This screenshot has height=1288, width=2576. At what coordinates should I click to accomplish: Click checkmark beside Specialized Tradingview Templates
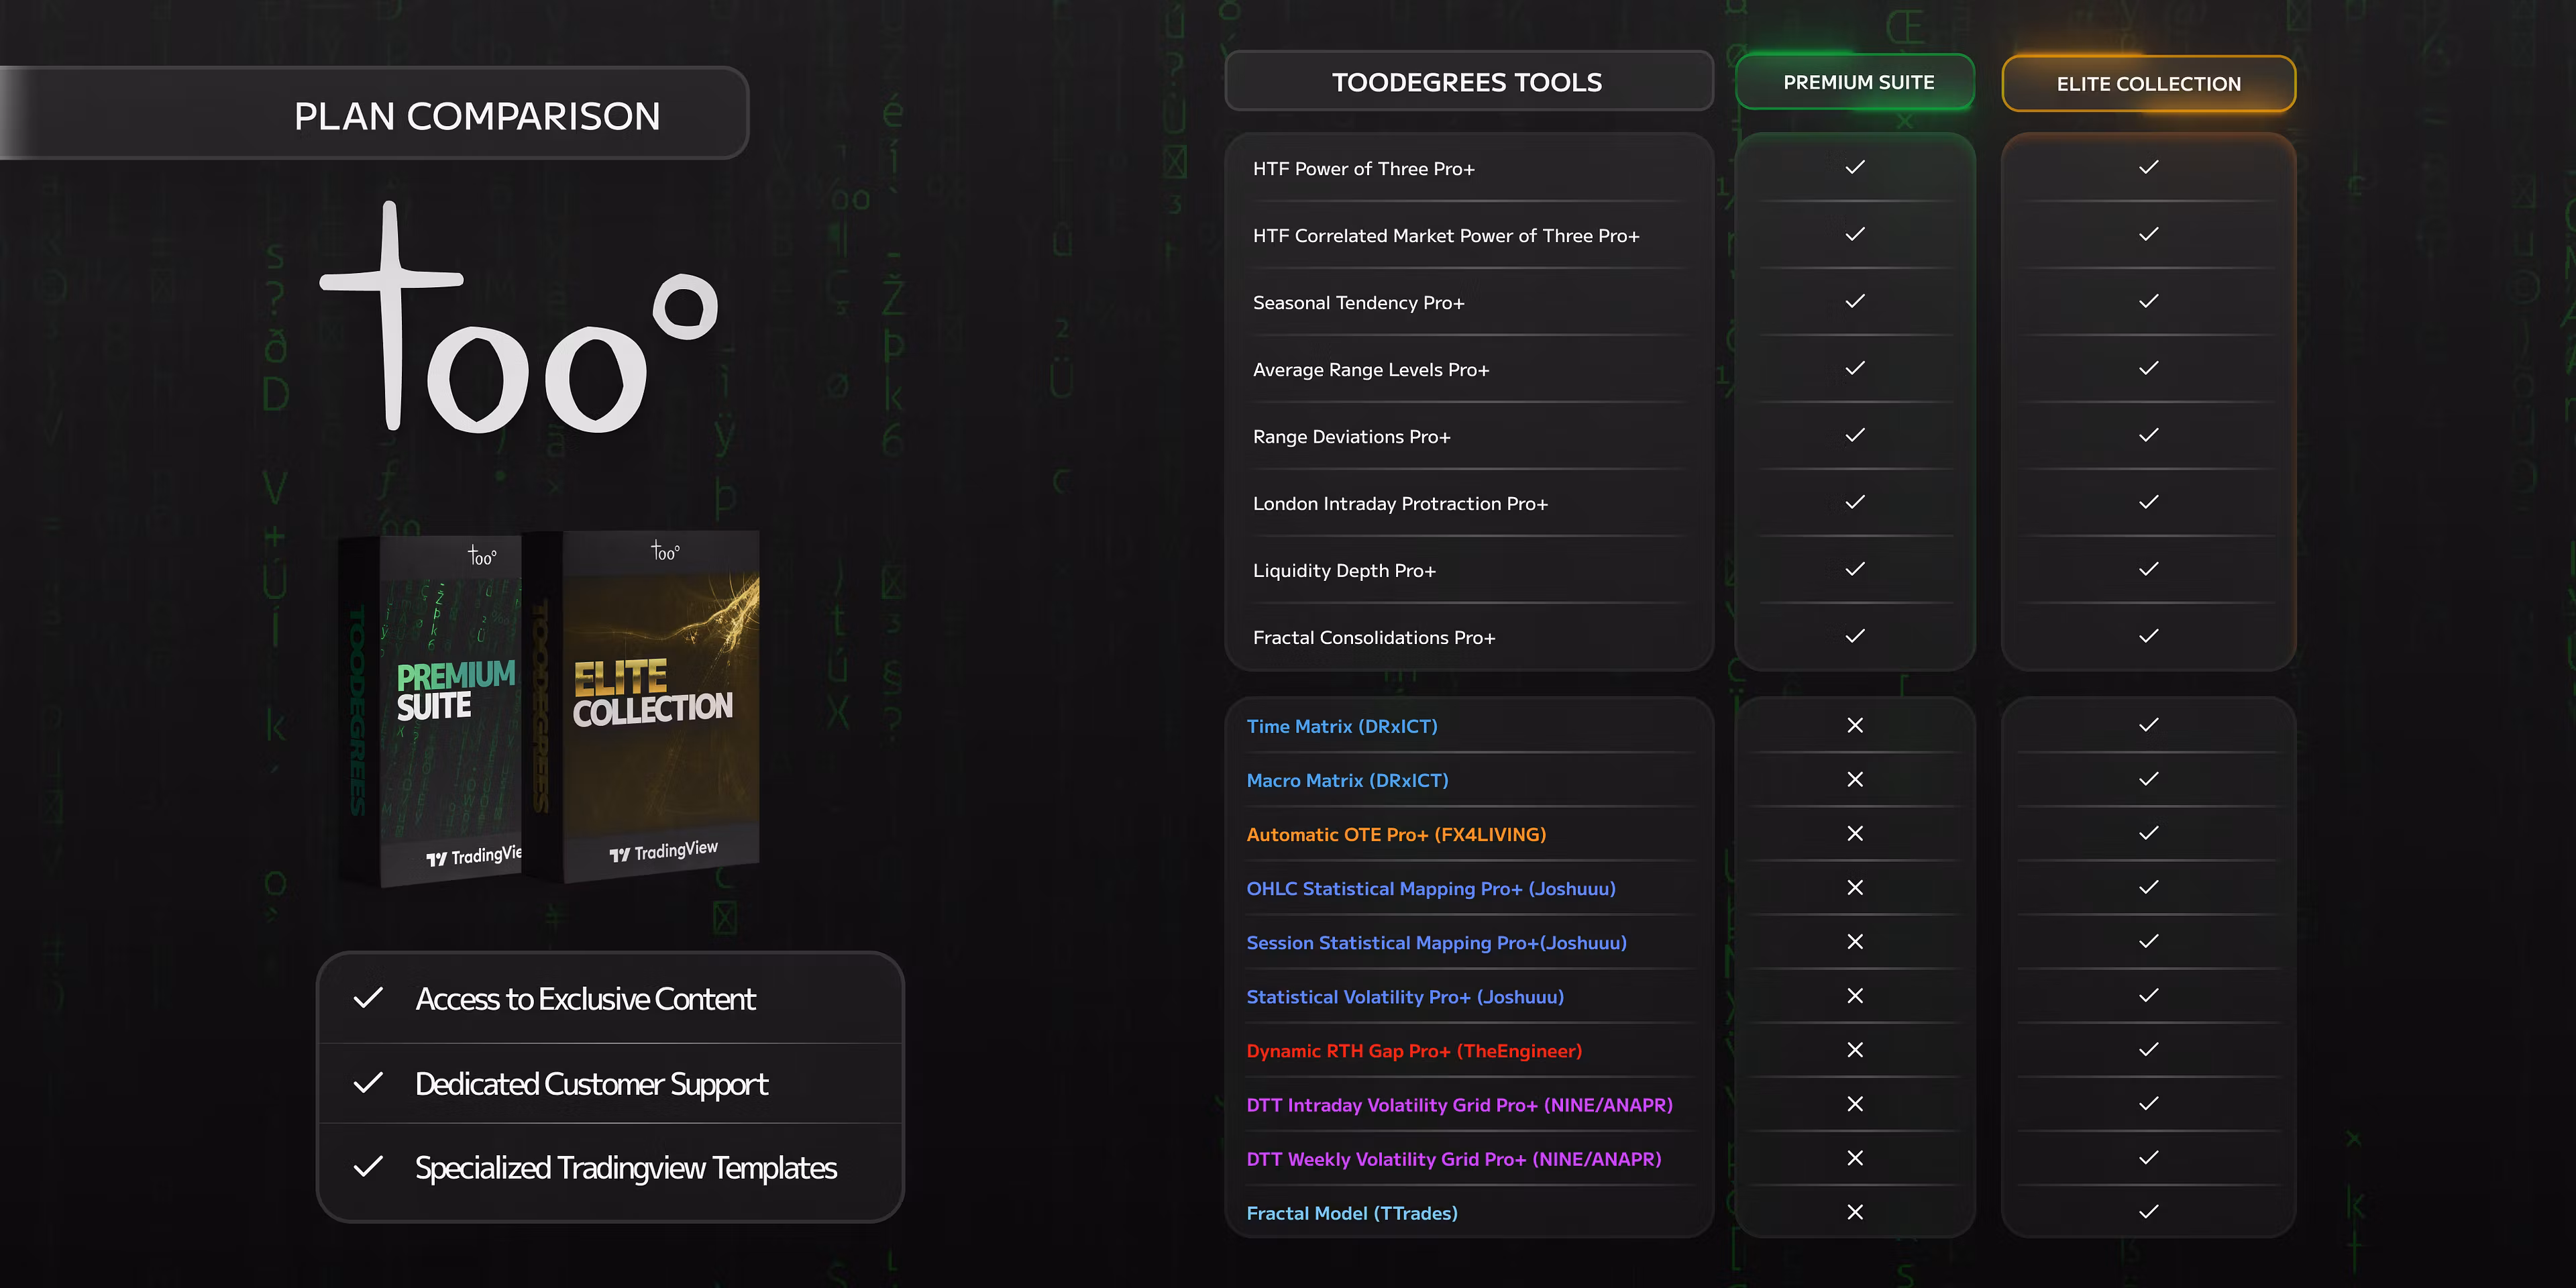coord(369,1167)
